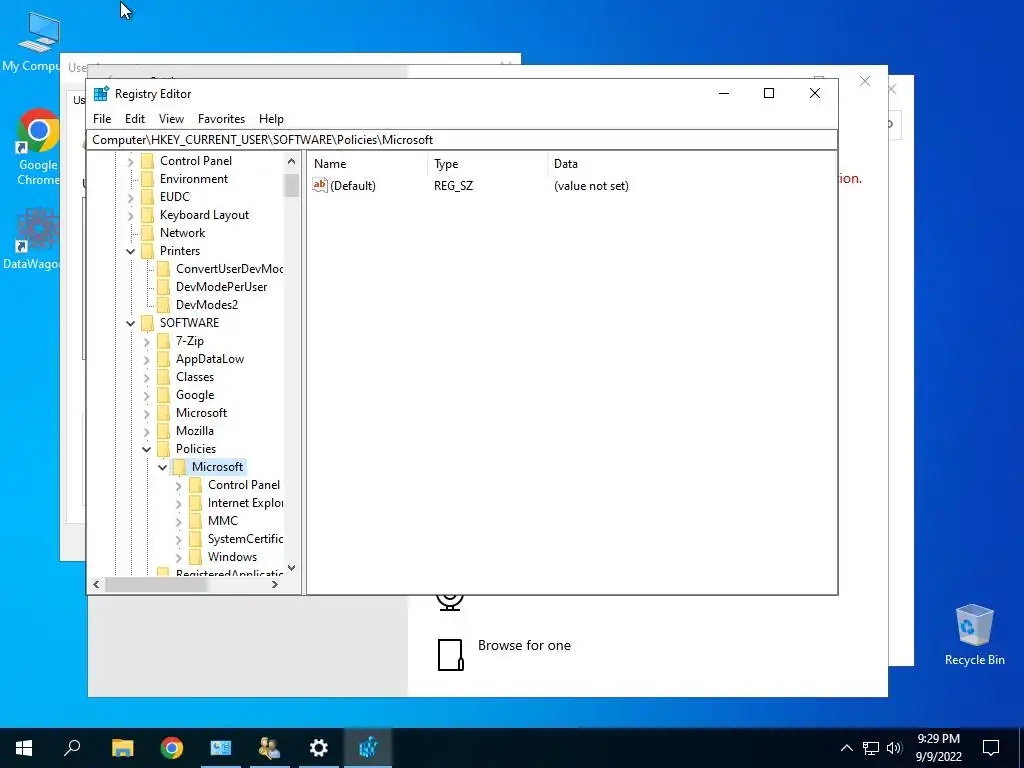Select the Google key
The height and width of the screenshot is (768, 1024).
195,395
